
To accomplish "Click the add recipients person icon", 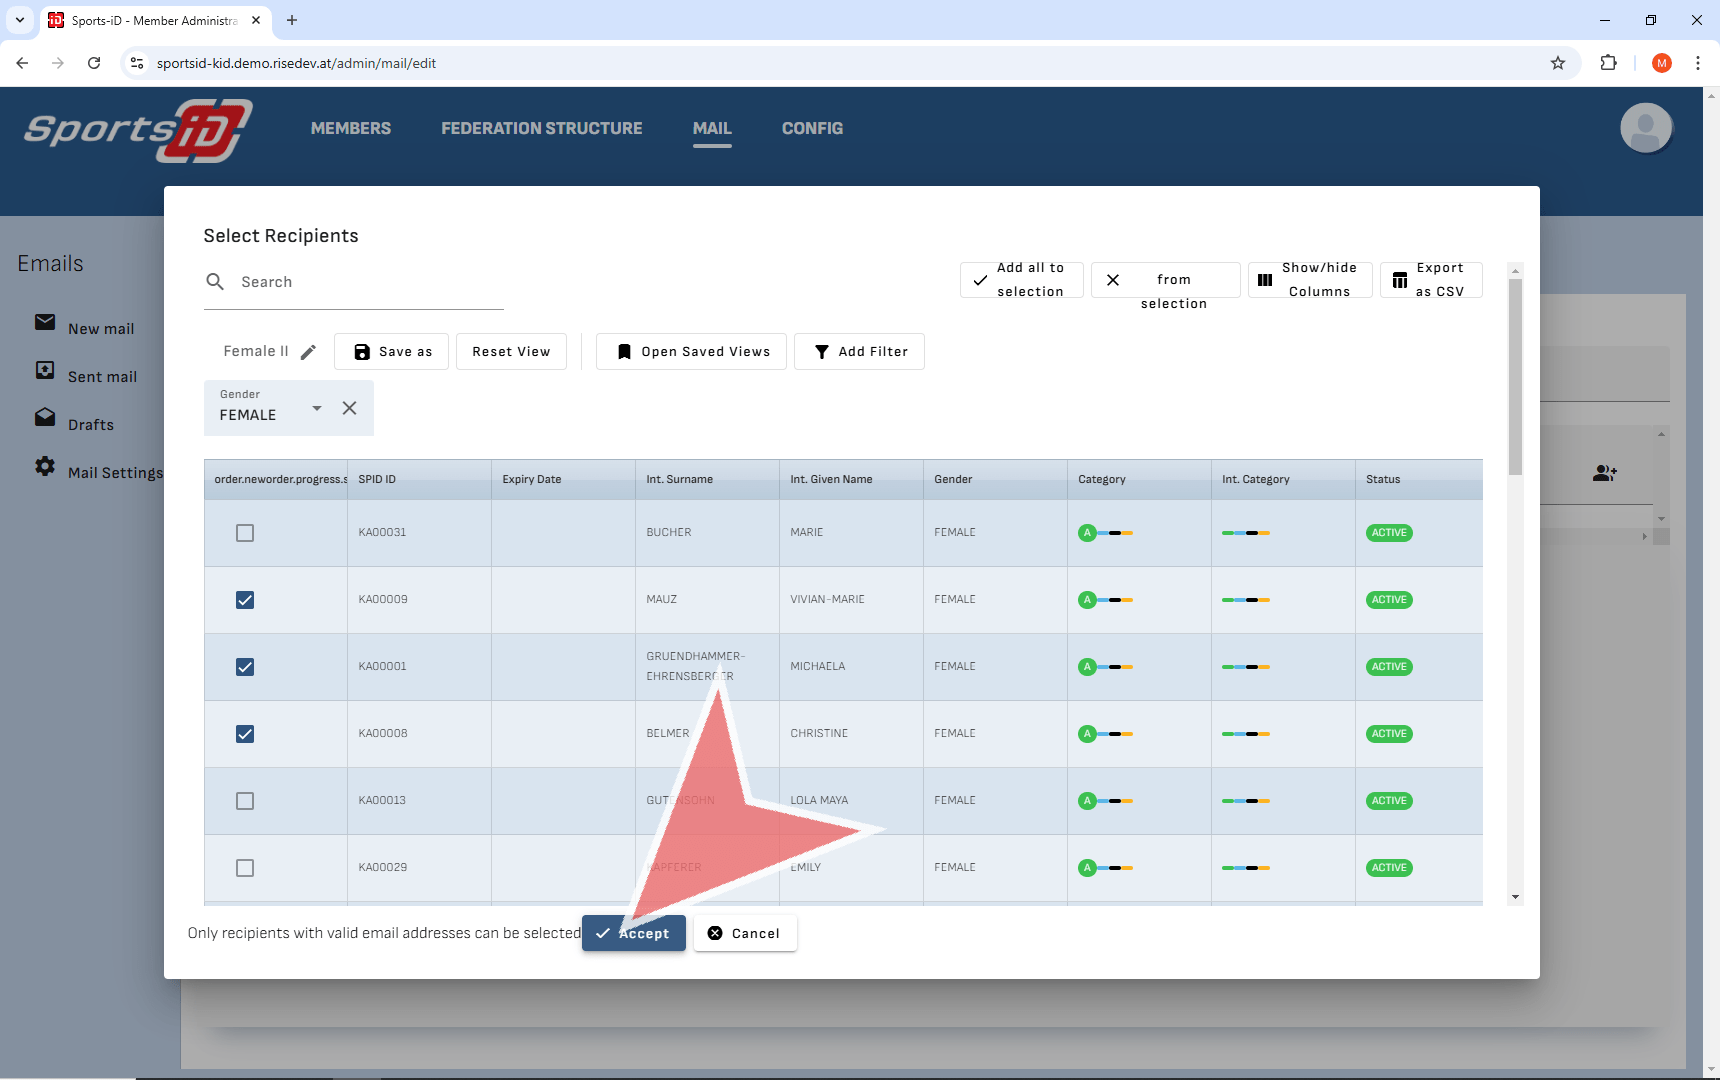I will [x=1604, y=473].
